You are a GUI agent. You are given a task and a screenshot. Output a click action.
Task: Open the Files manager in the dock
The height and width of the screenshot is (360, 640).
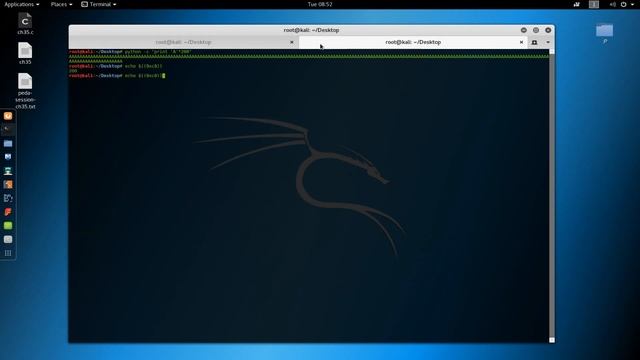8,143
